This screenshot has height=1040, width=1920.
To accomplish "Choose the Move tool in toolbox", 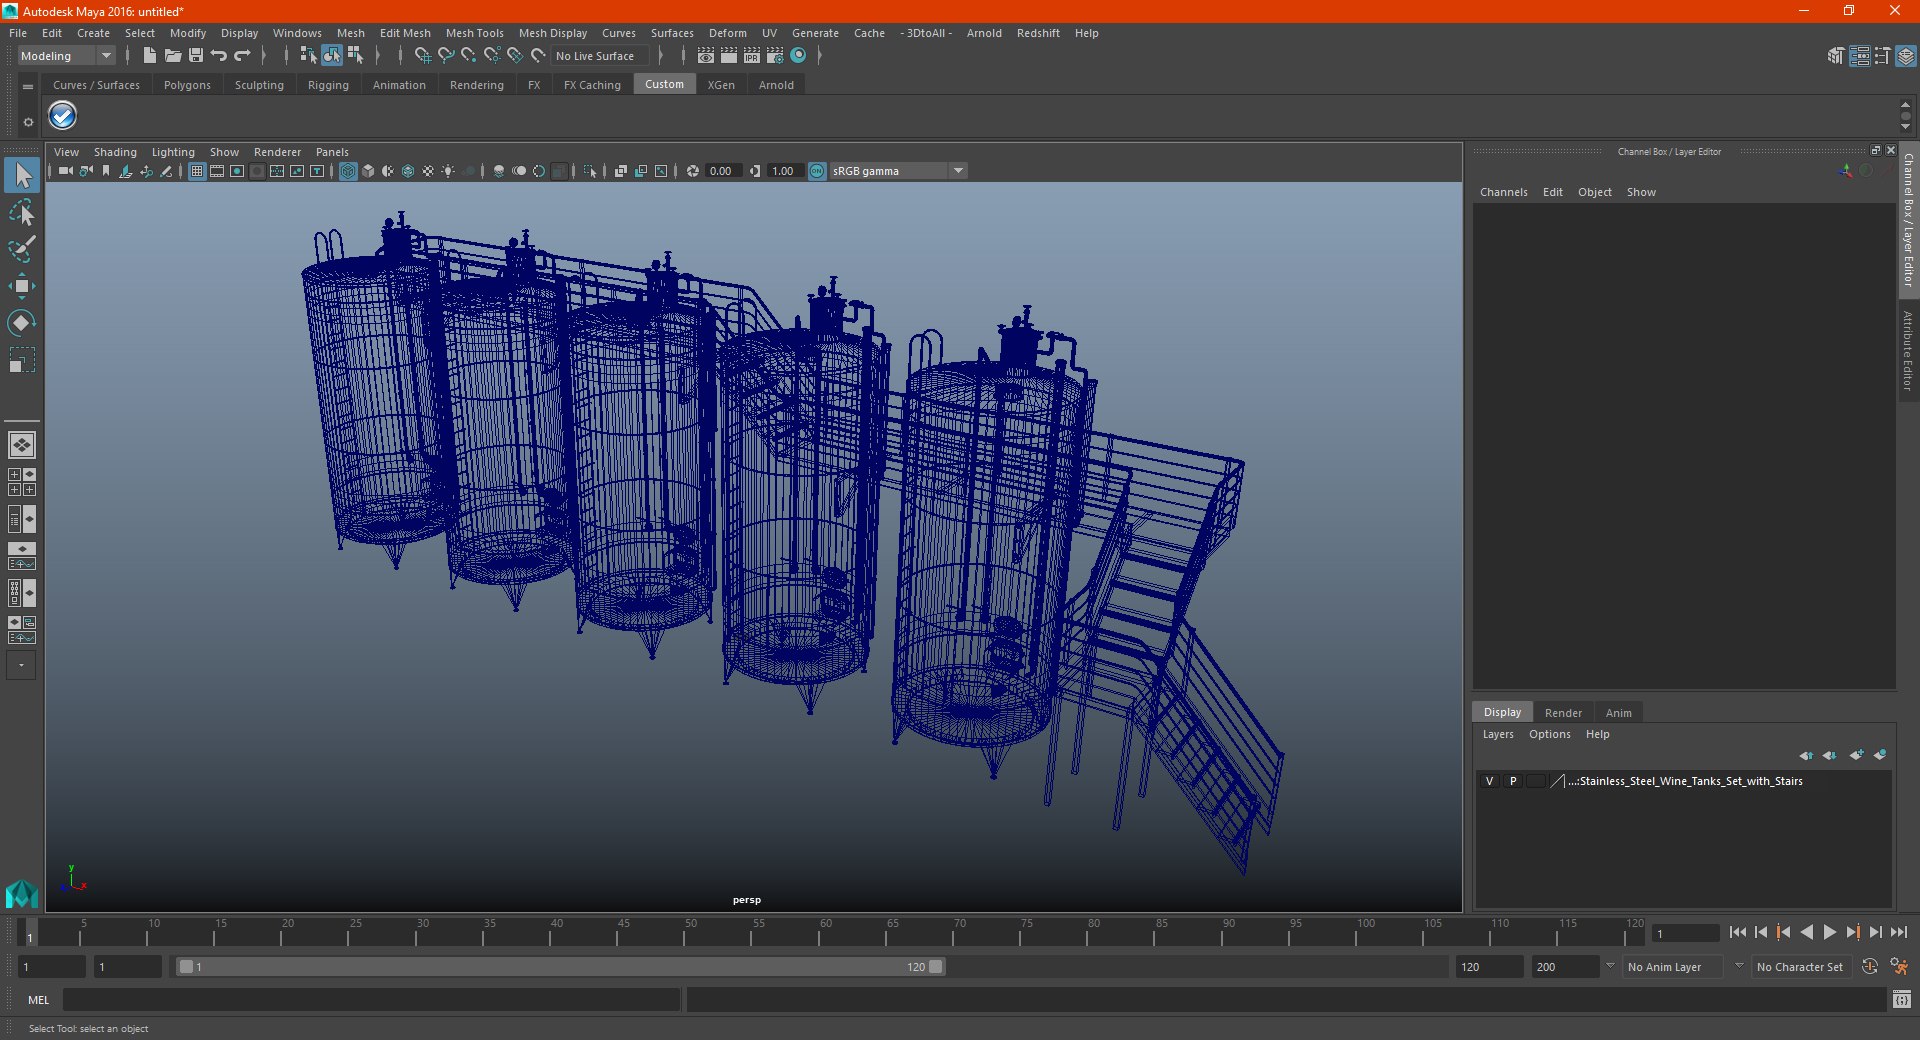I will 21,286.
